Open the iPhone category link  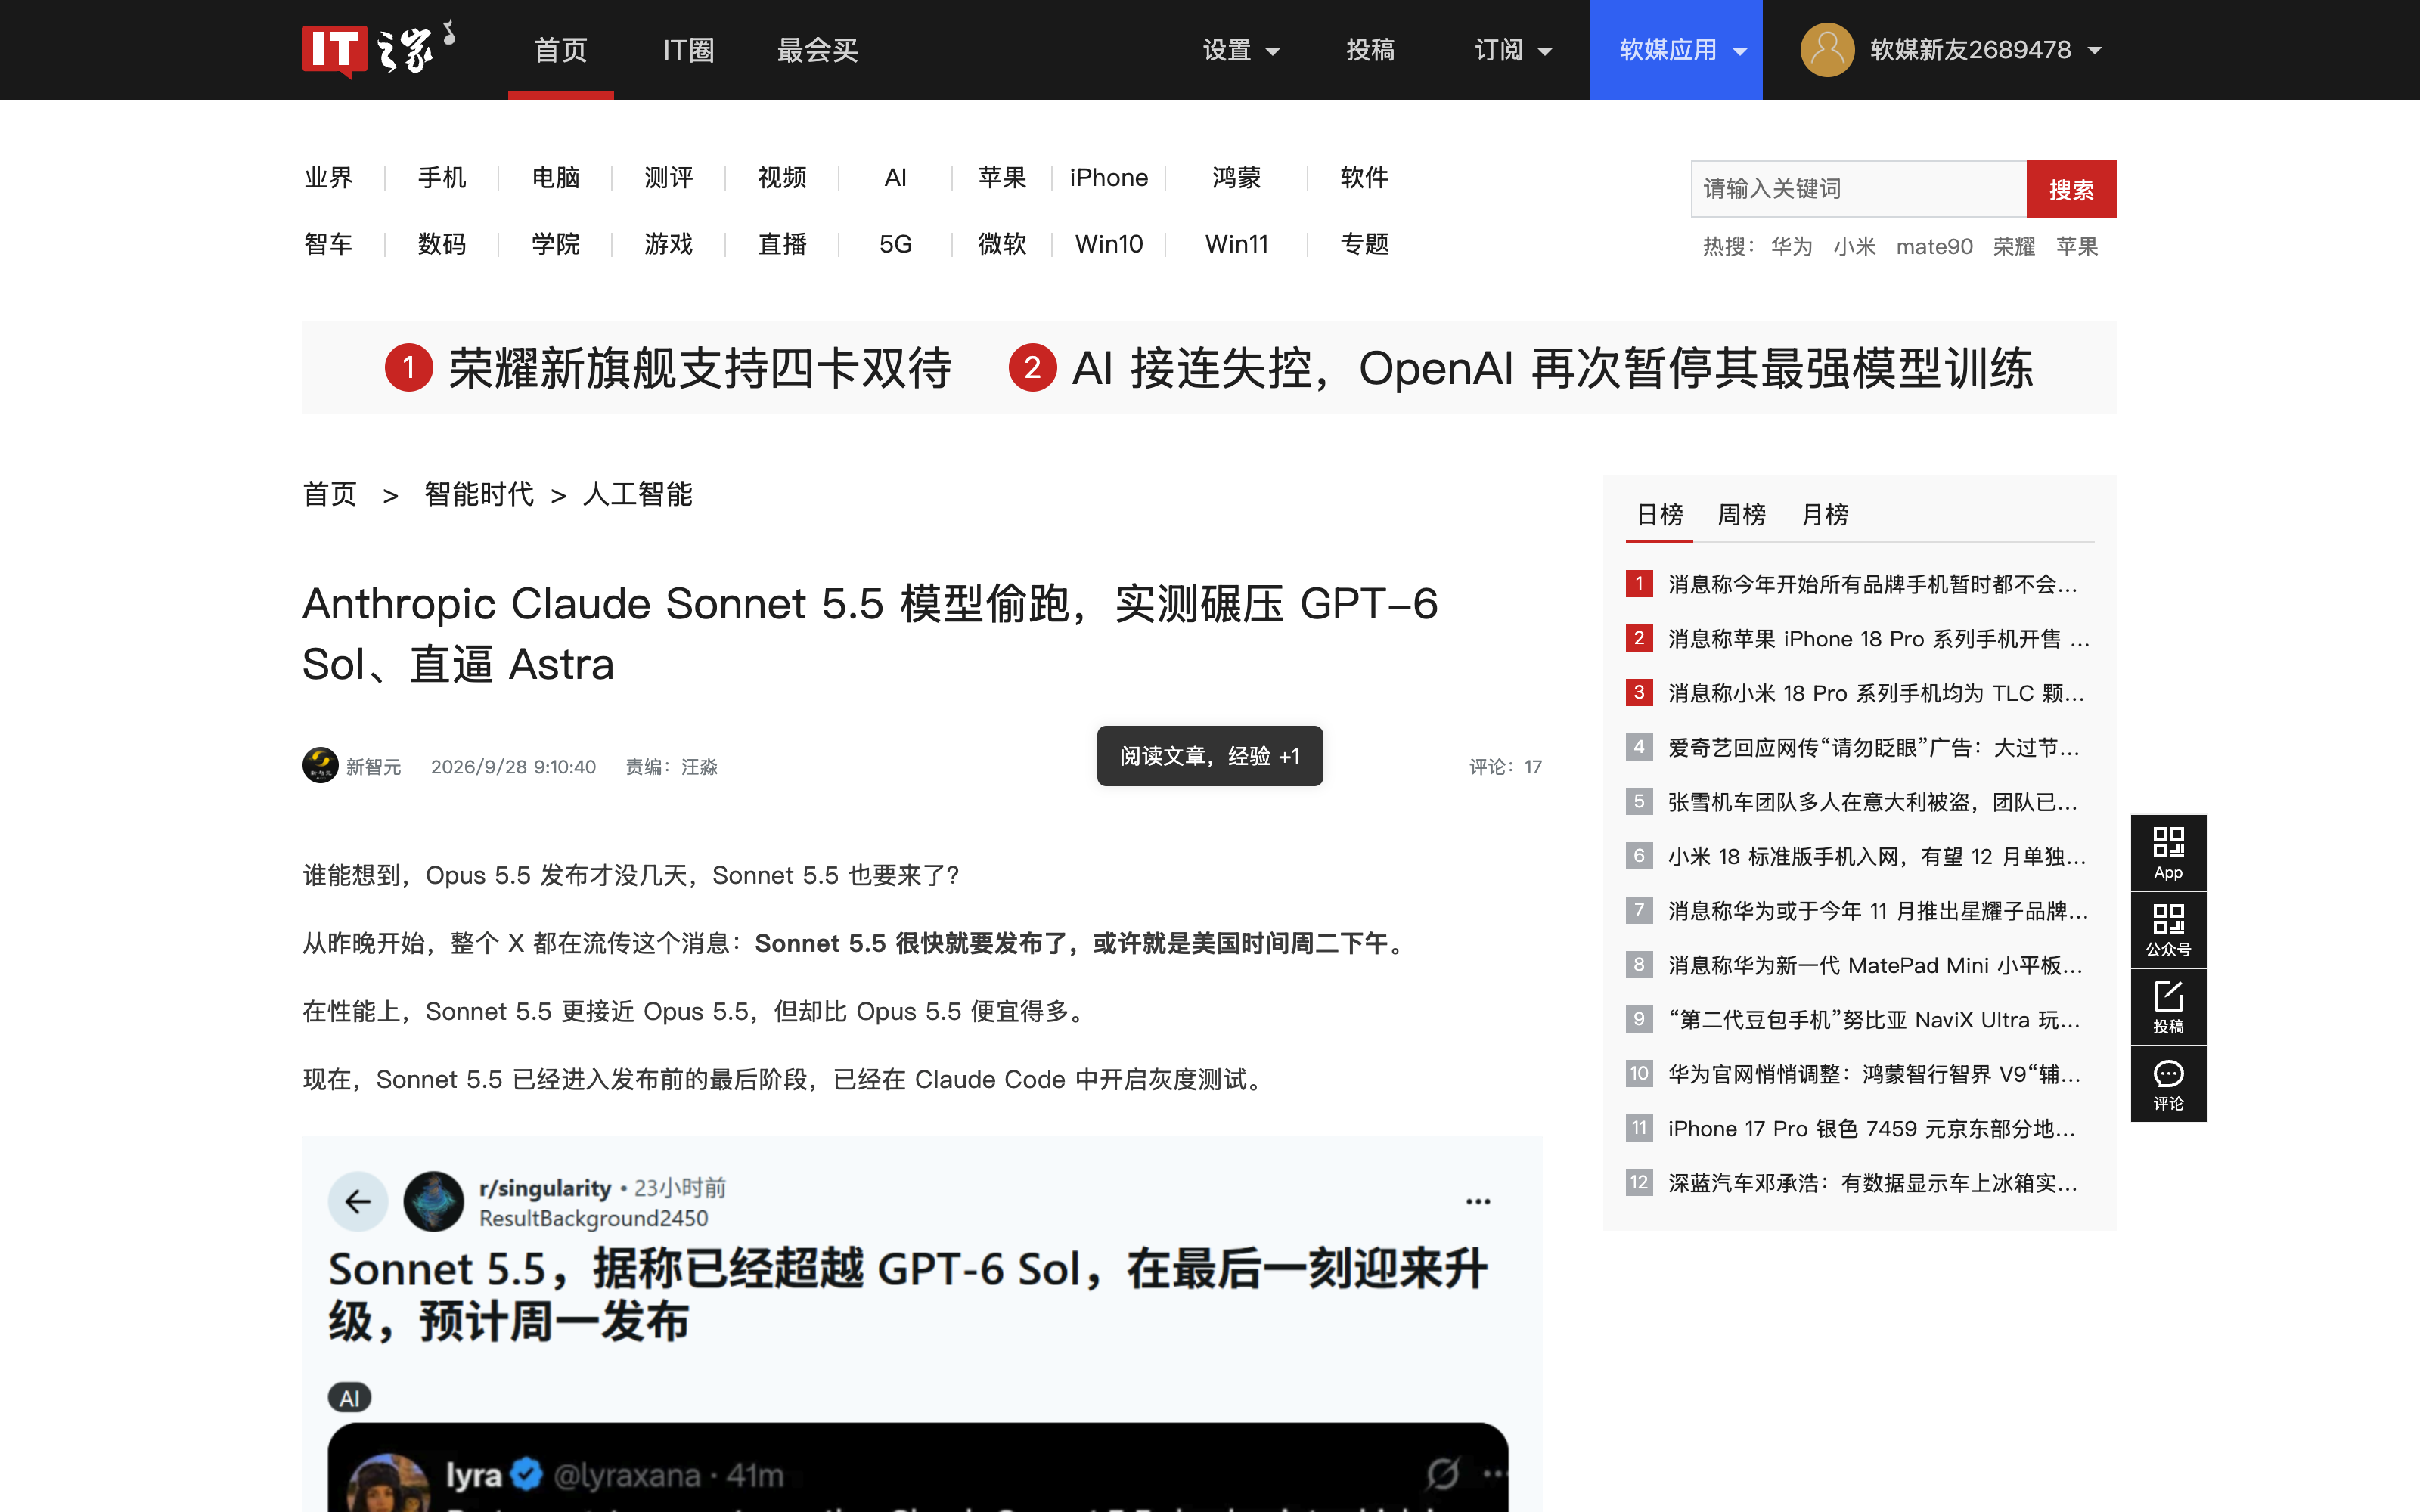1108,178
